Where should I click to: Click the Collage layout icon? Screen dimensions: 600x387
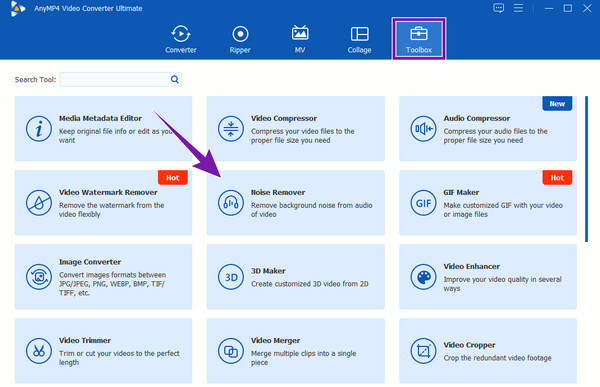359,34
